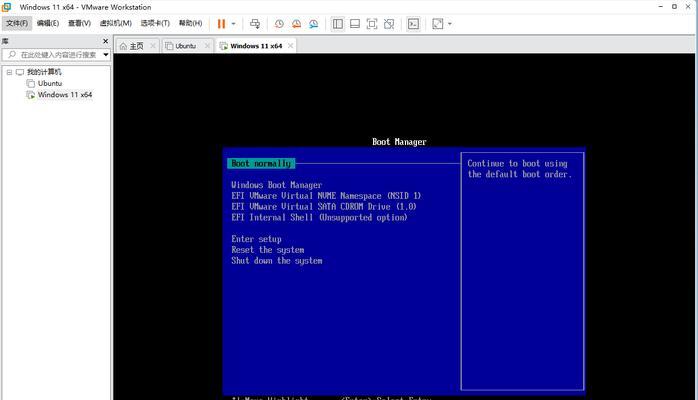Screen dimensions: 698x400
Task: Select EFI Internal Shell entry
Action: click(x=319, y=218)
